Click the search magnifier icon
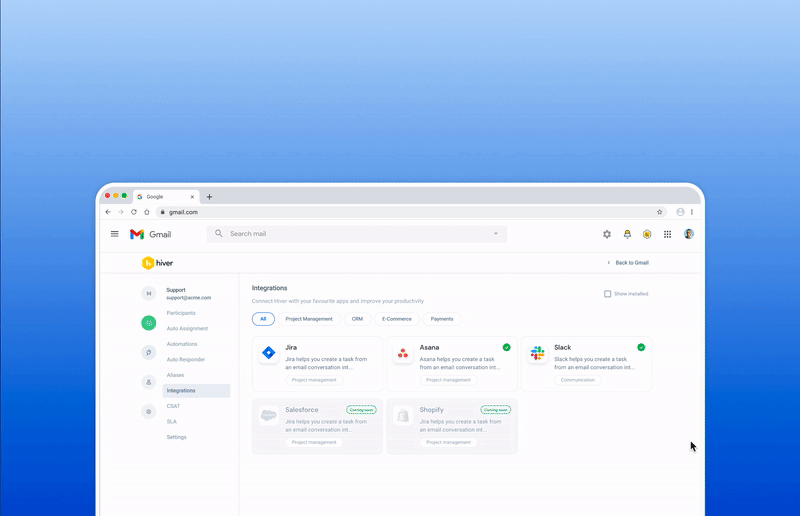800x516 pixels. point(219,233)
